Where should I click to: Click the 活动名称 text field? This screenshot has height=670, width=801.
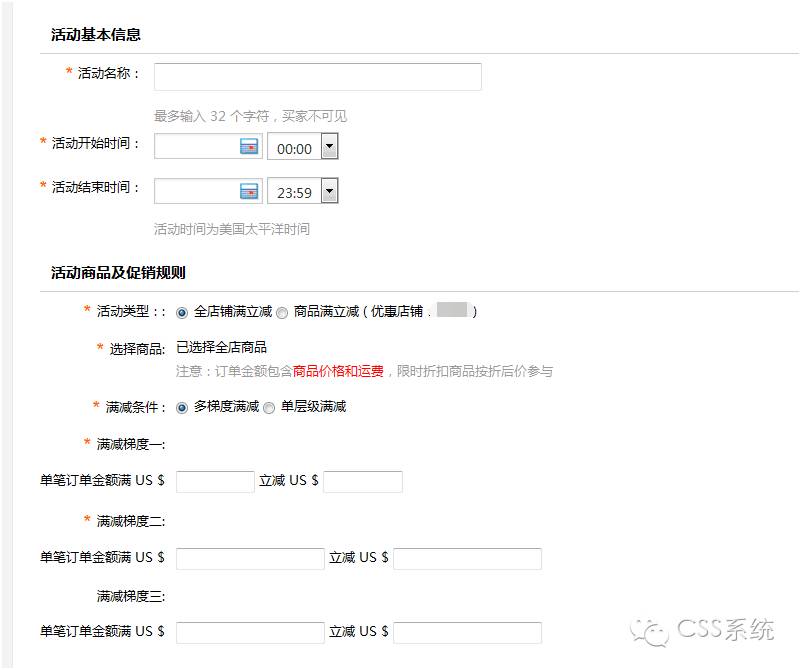click(x=317, y=77)
